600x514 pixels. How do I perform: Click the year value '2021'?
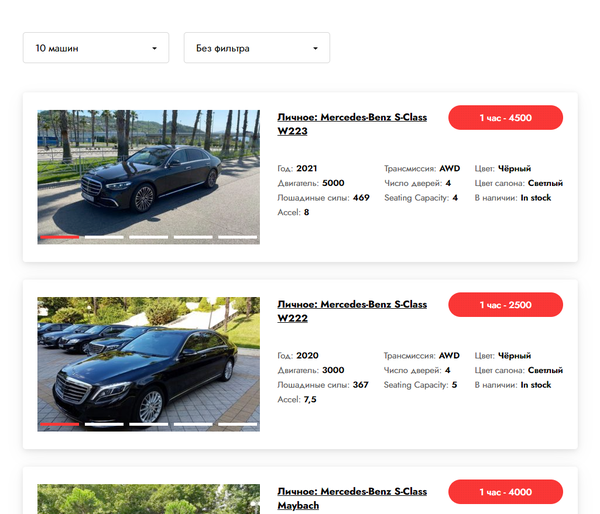pyautogui.click(x=307, y=168)
